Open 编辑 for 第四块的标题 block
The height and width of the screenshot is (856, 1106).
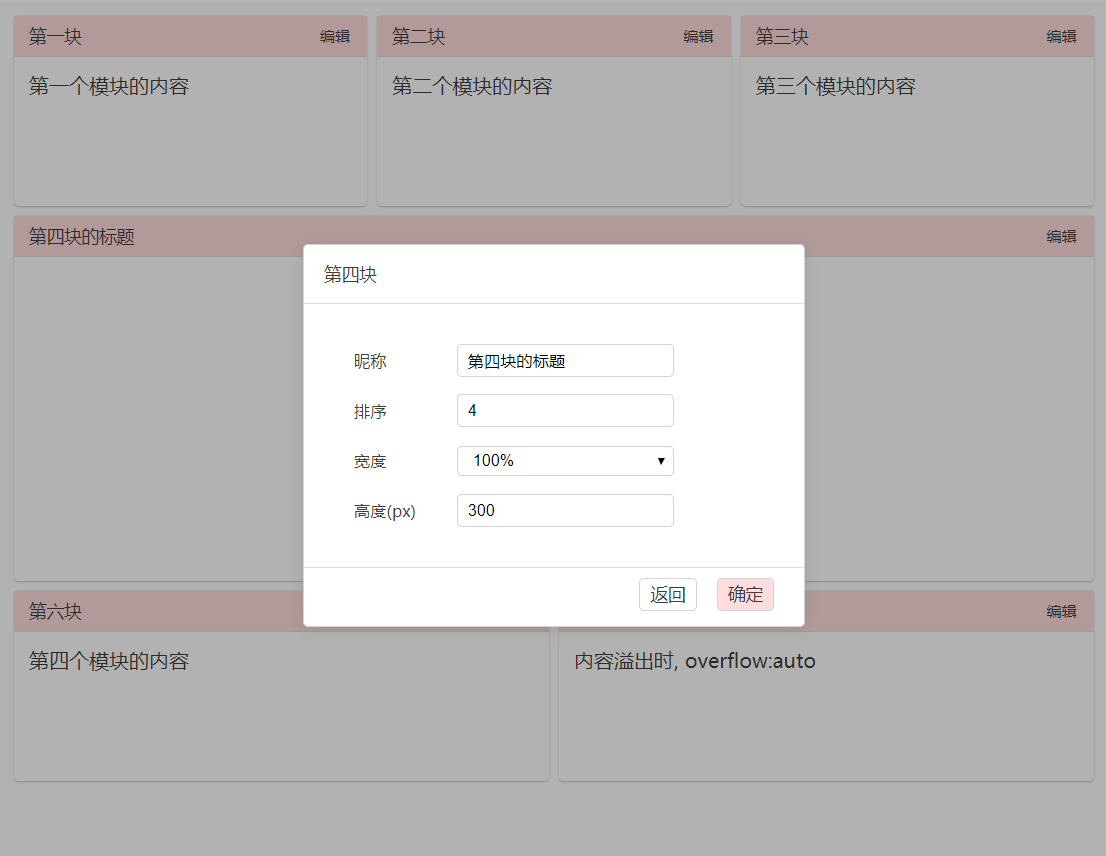[x=1060, y=236]
